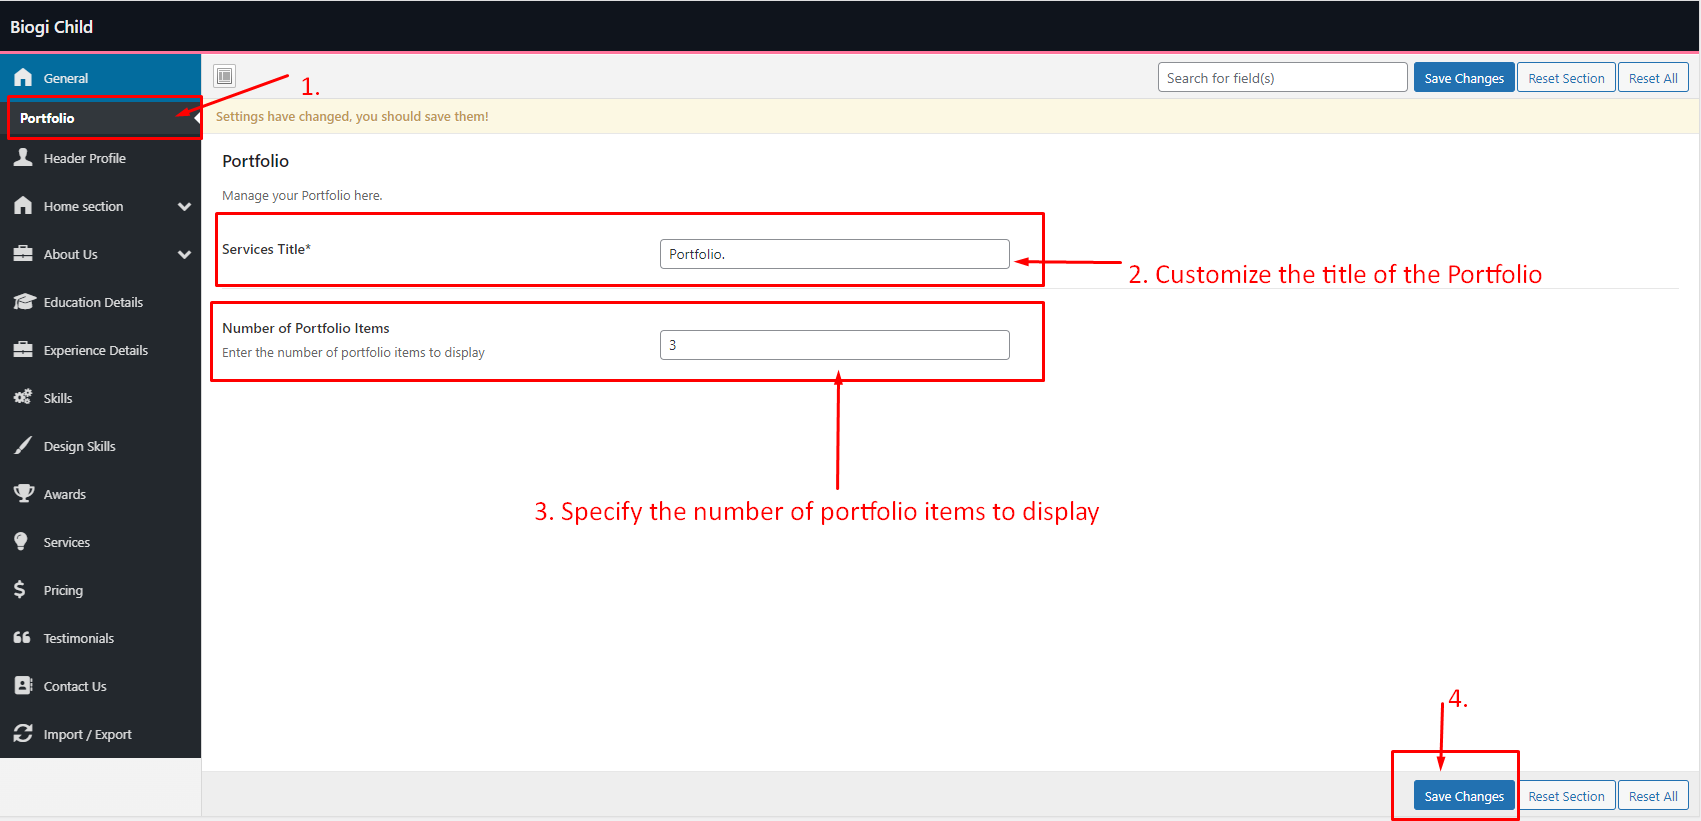The image size is (1701, 821).
Task: Click the Pricing dollar icon
Action: click(20, 590)
